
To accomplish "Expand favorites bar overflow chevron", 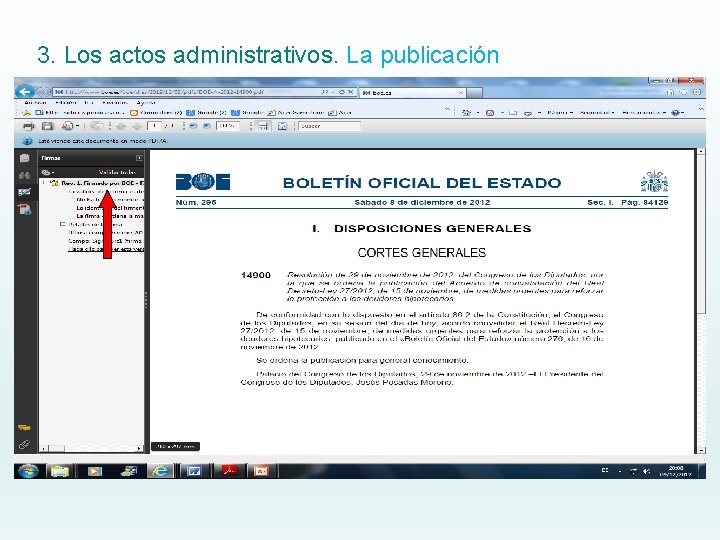I will coord(447,110).
